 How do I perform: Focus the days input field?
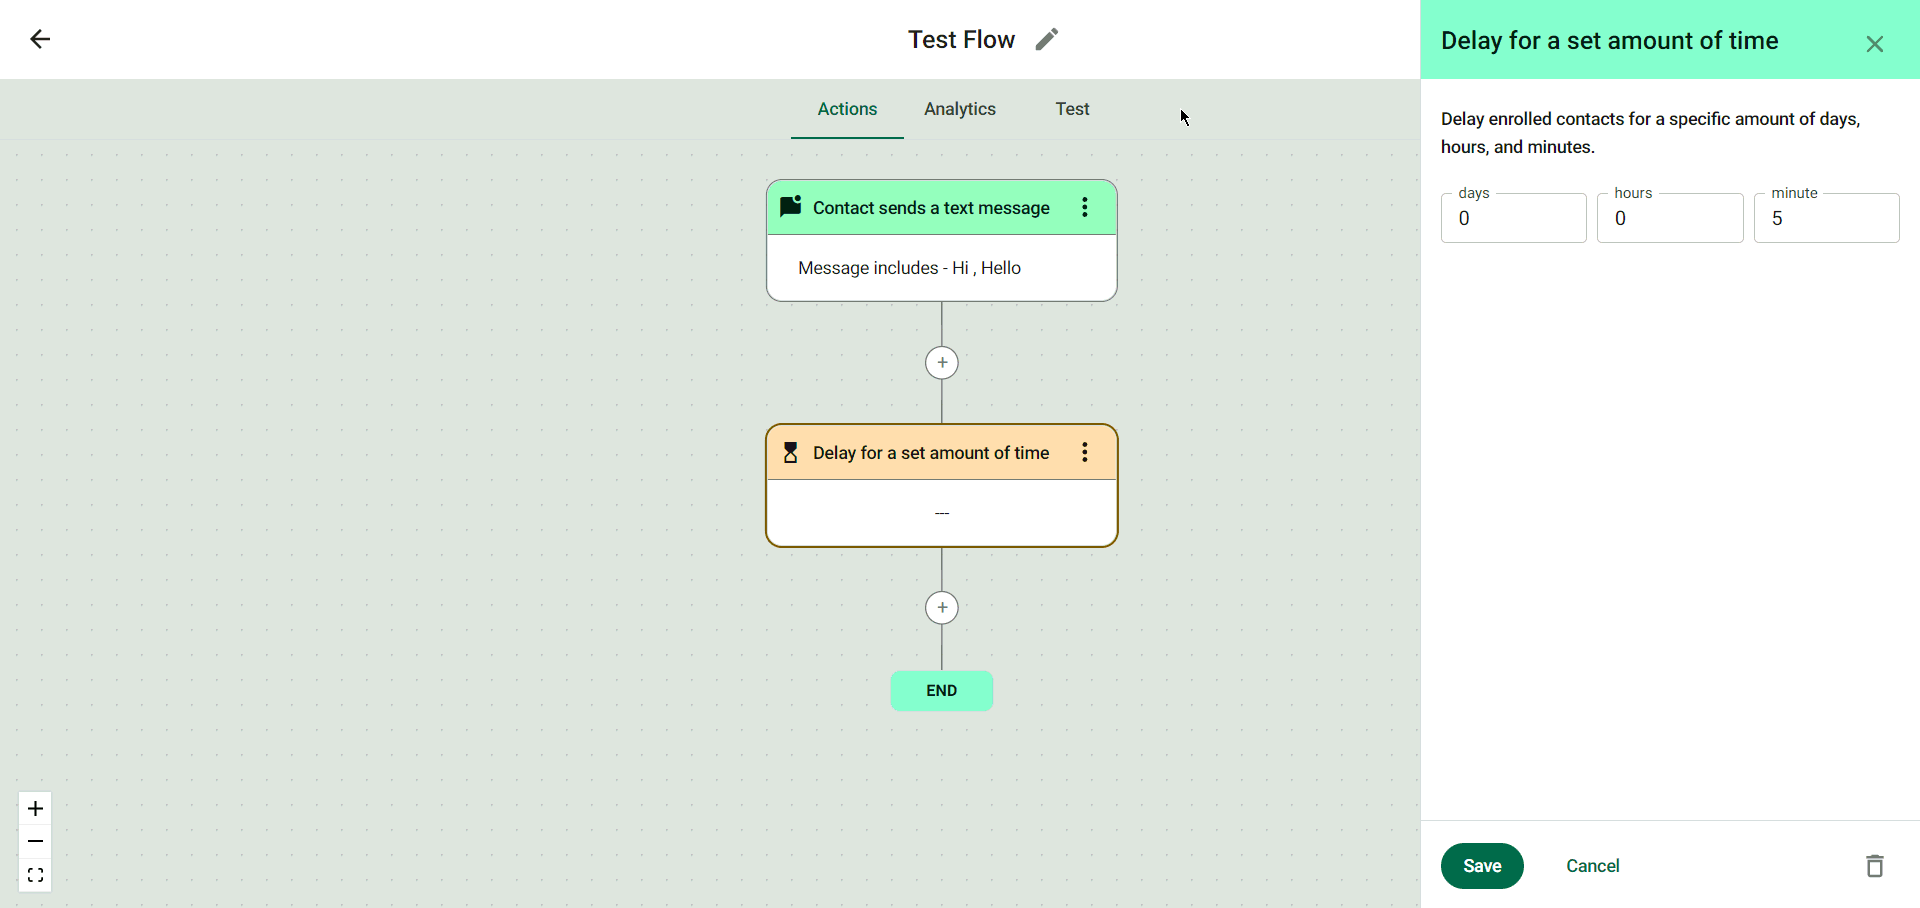1513,219
